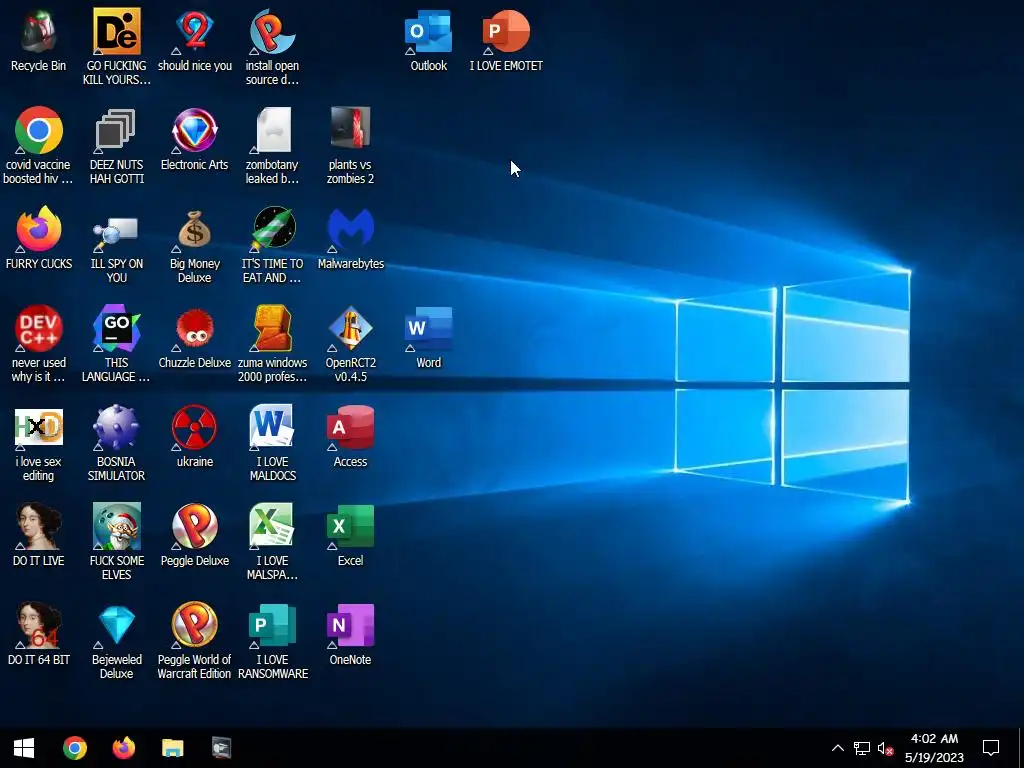
Task: Launch Firefox from the taskbar
Action: click(x=123, y=748)
